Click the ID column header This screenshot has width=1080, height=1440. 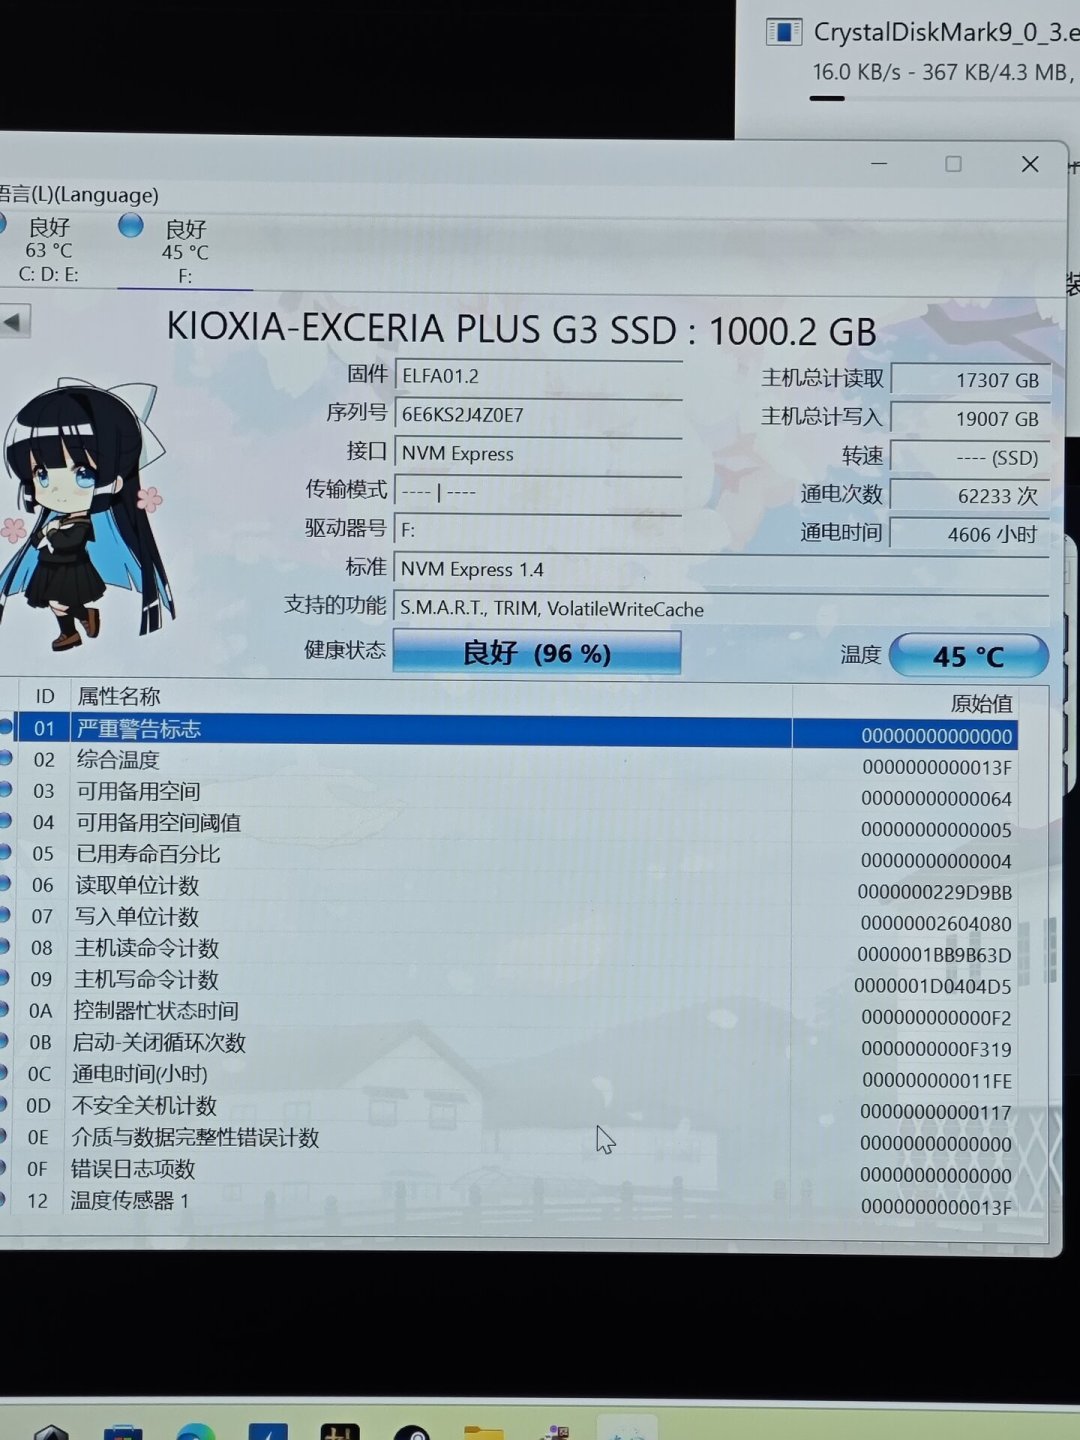44,696
